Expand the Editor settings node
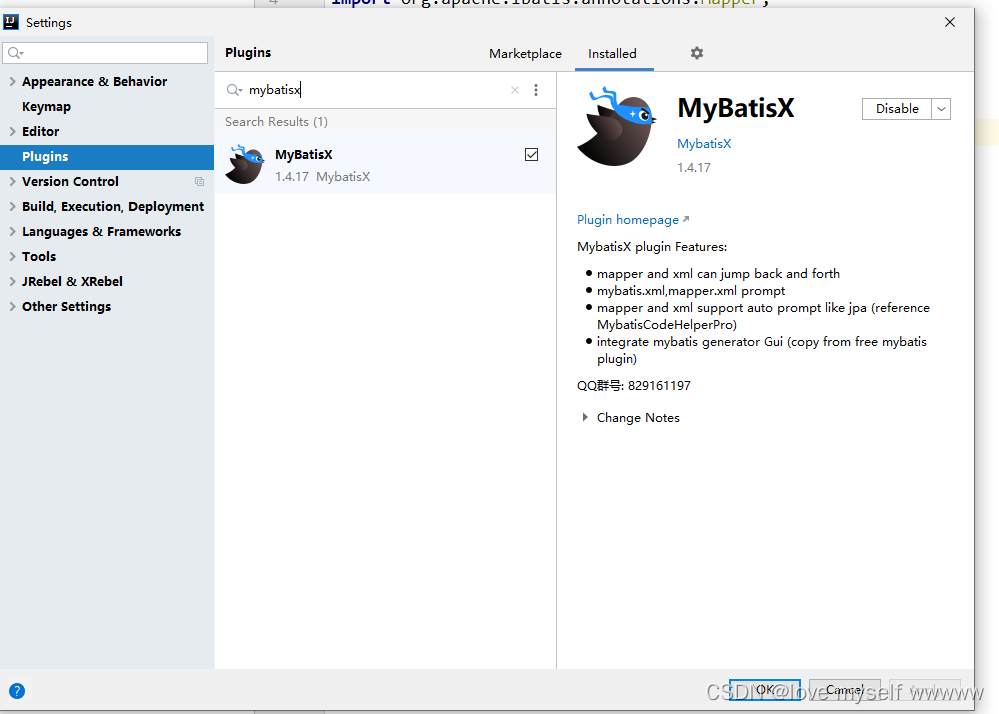Screen dimensions: 999x714 click(x=12, y=131)
